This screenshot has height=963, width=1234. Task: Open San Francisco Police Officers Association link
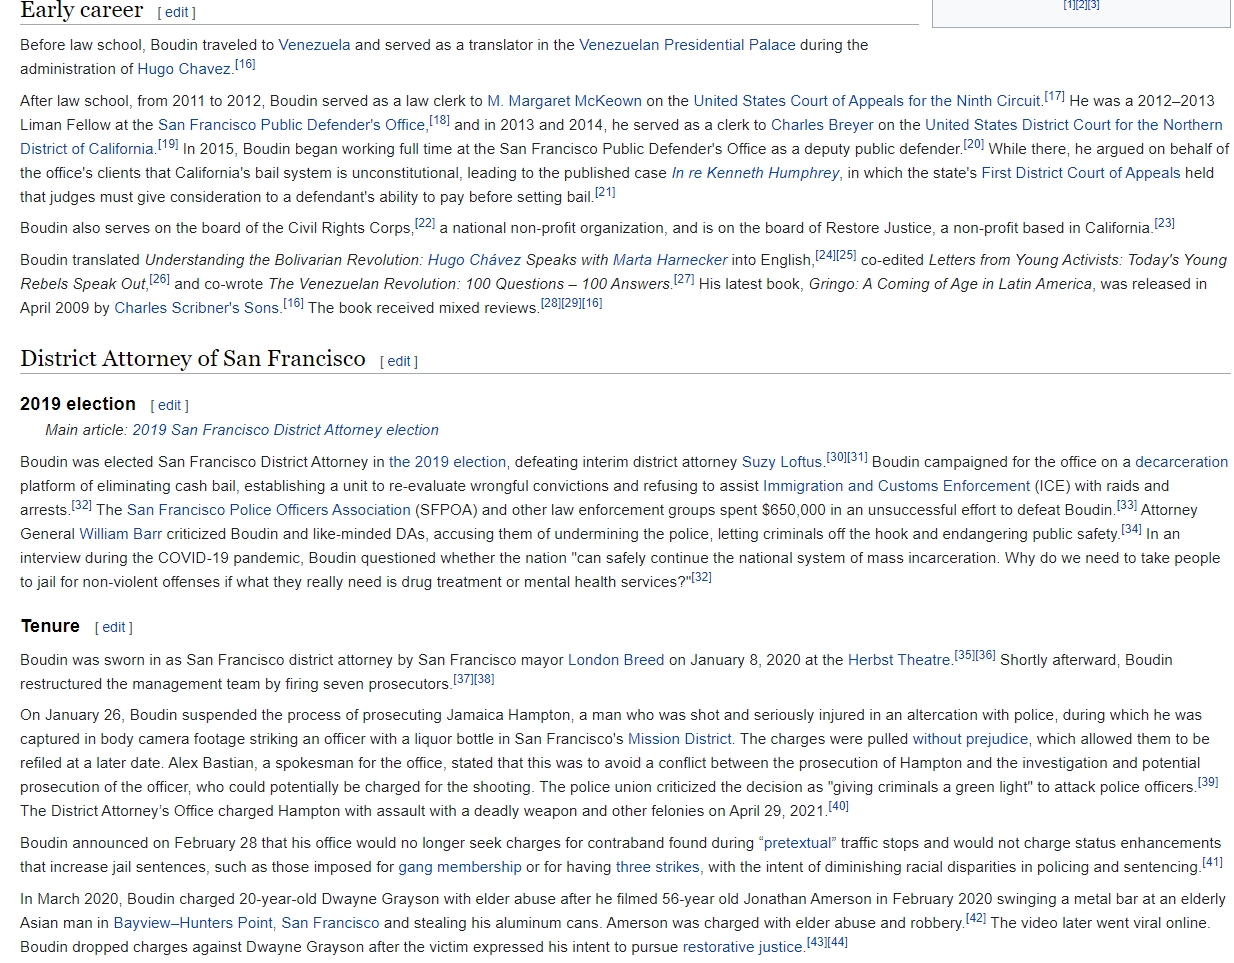tap(269, 510)
